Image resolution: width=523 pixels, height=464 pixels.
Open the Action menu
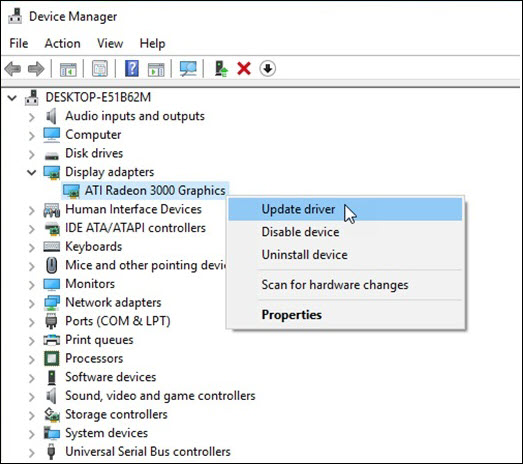62,43
